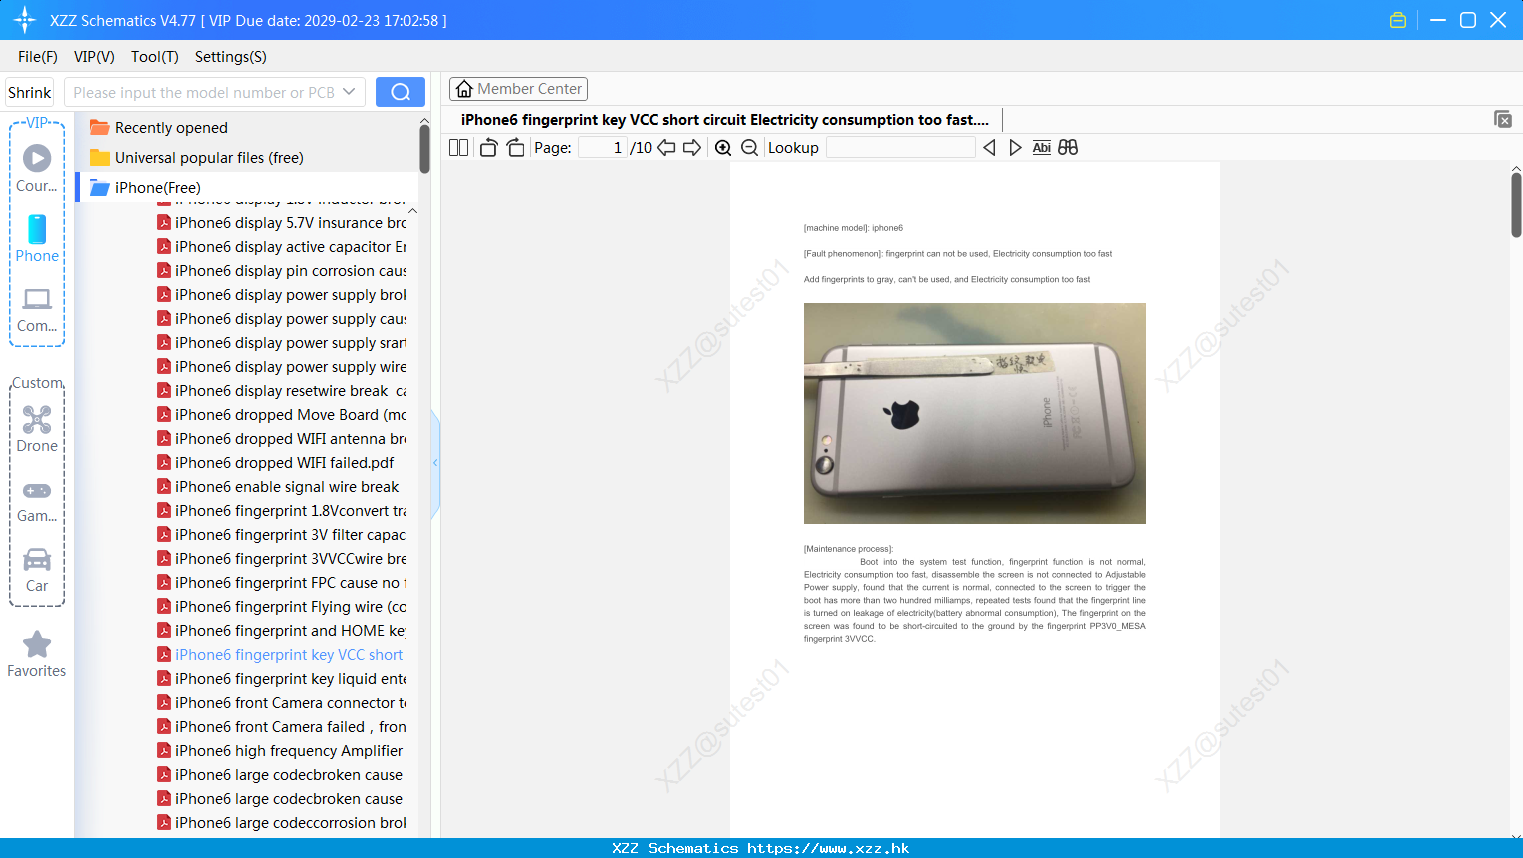Expand the model number dropdown arrow
This screenshot has height=858, width=1523.
(349, 92)
